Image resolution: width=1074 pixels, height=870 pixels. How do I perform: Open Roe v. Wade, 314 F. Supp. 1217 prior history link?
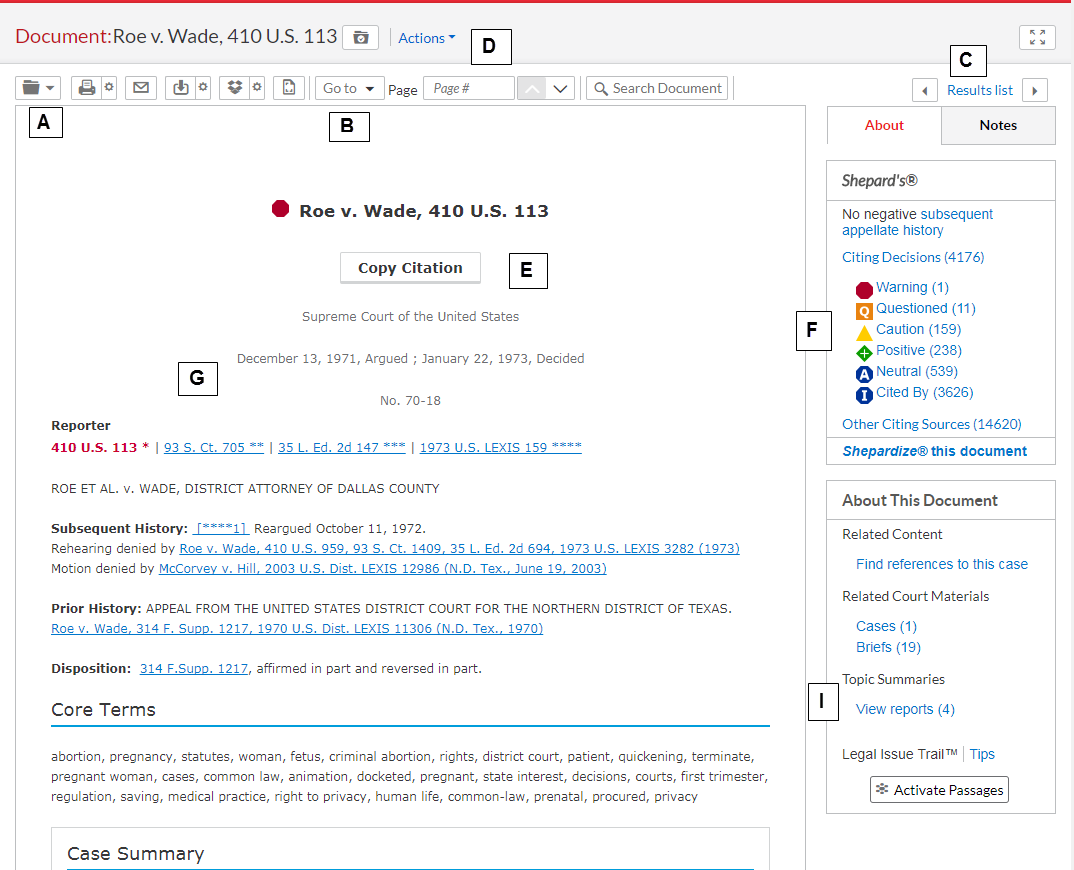297,629
